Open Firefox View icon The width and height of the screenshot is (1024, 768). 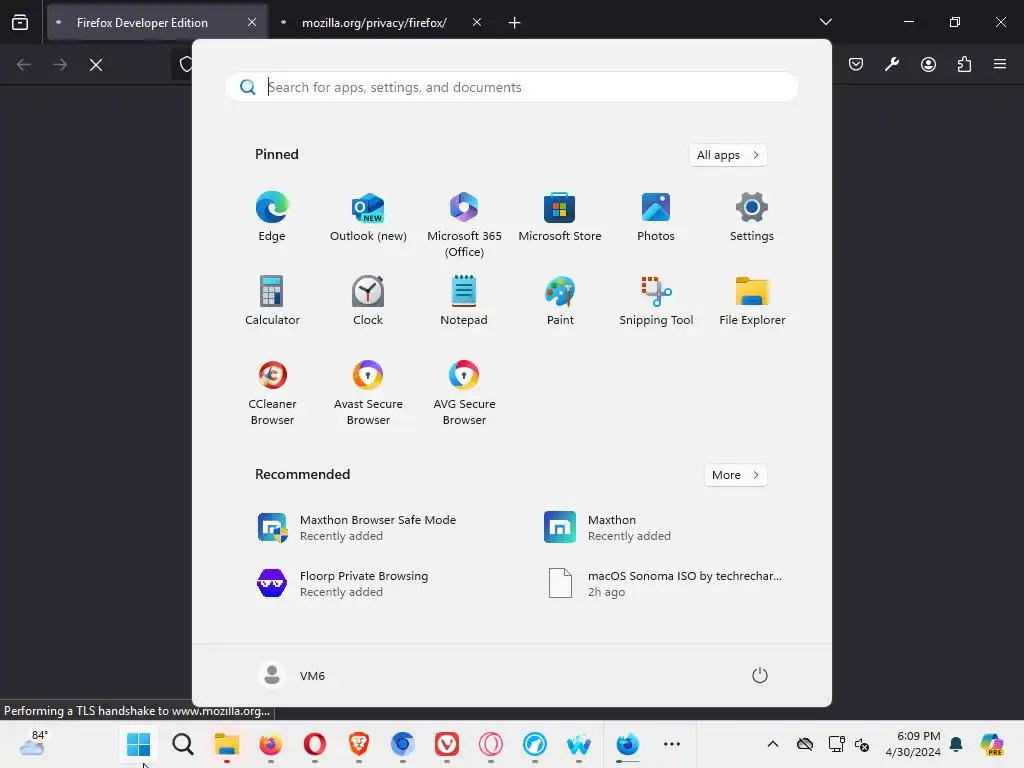point(20,23)
